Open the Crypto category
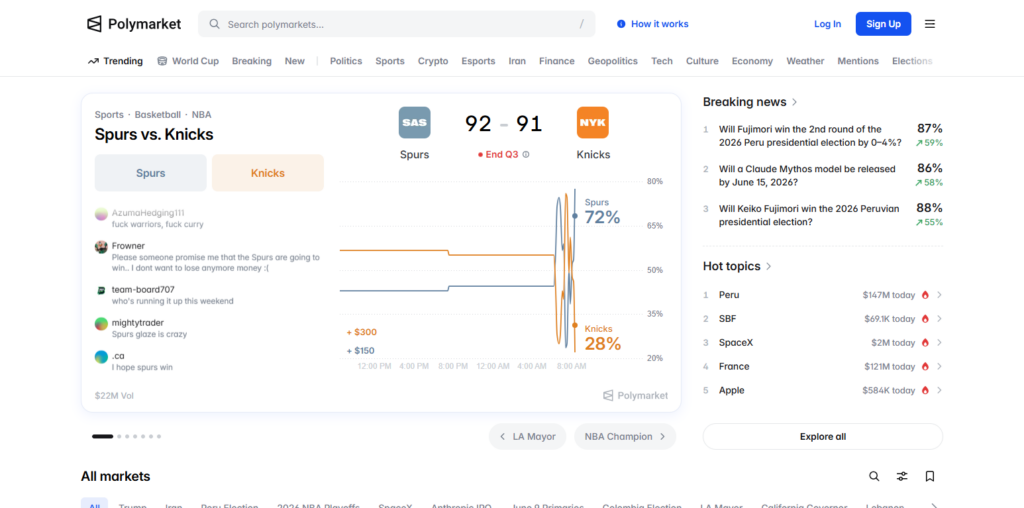The height and width of the screenshot is (508, 1024). [433, 61]
